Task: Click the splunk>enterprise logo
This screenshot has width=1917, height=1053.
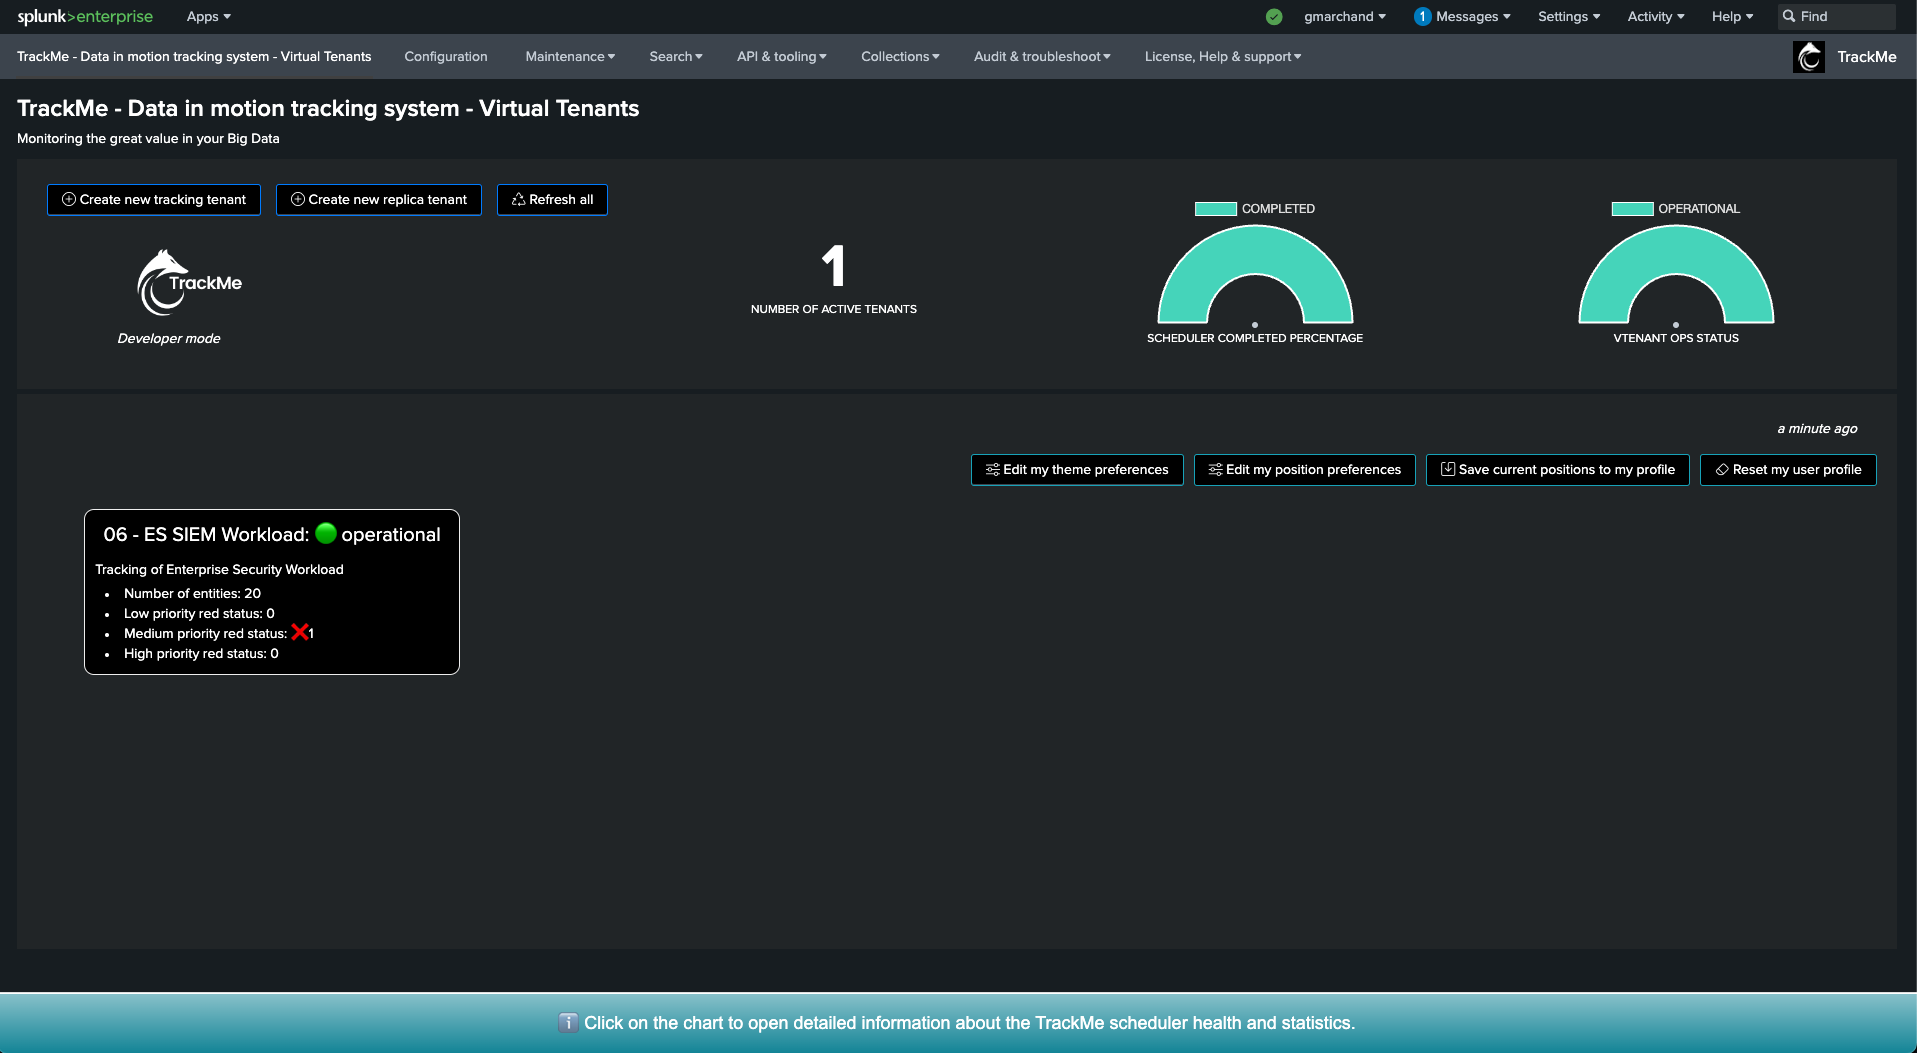Action: click(85, 16)
